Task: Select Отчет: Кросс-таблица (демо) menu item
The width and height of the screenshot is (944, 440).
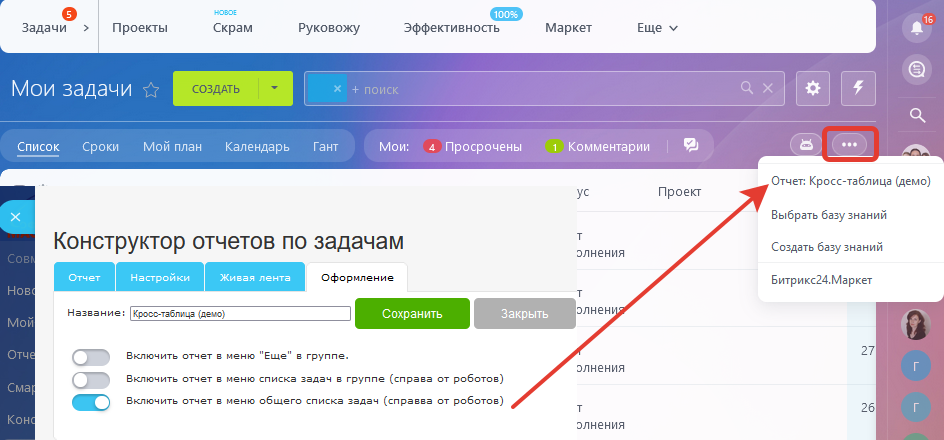Action: point(850,182)
